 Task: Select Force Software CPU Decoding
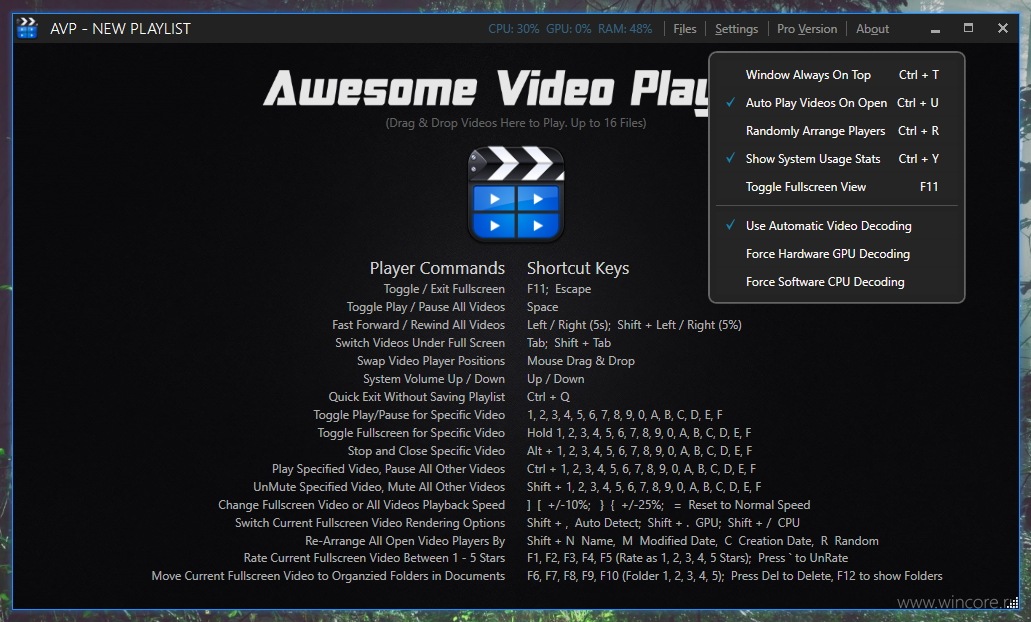point(837,281)
